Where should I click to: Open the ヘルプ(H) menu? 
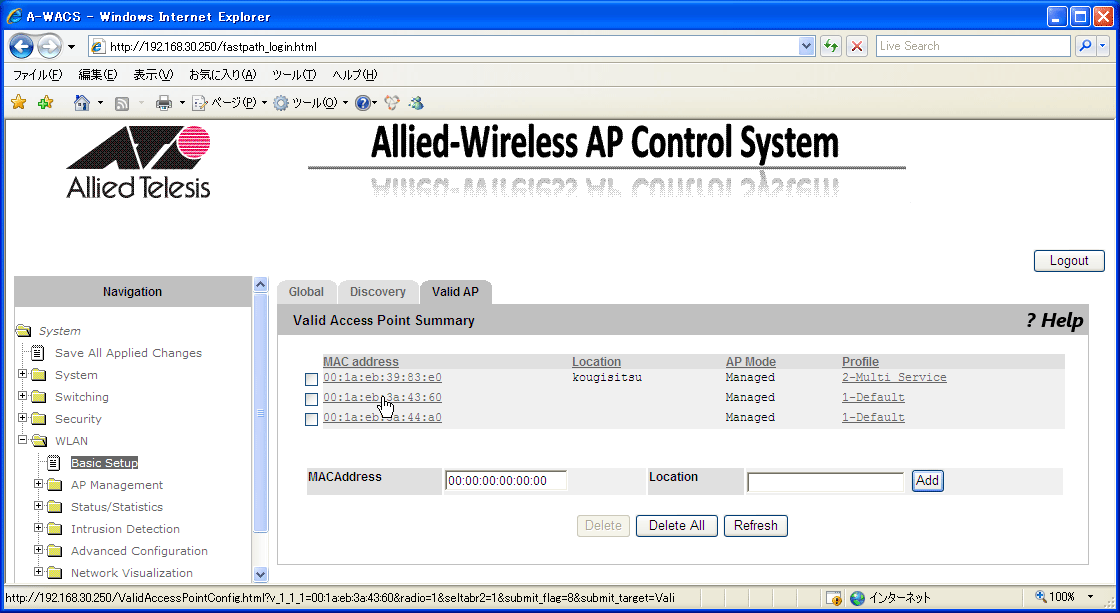[354, 74]
